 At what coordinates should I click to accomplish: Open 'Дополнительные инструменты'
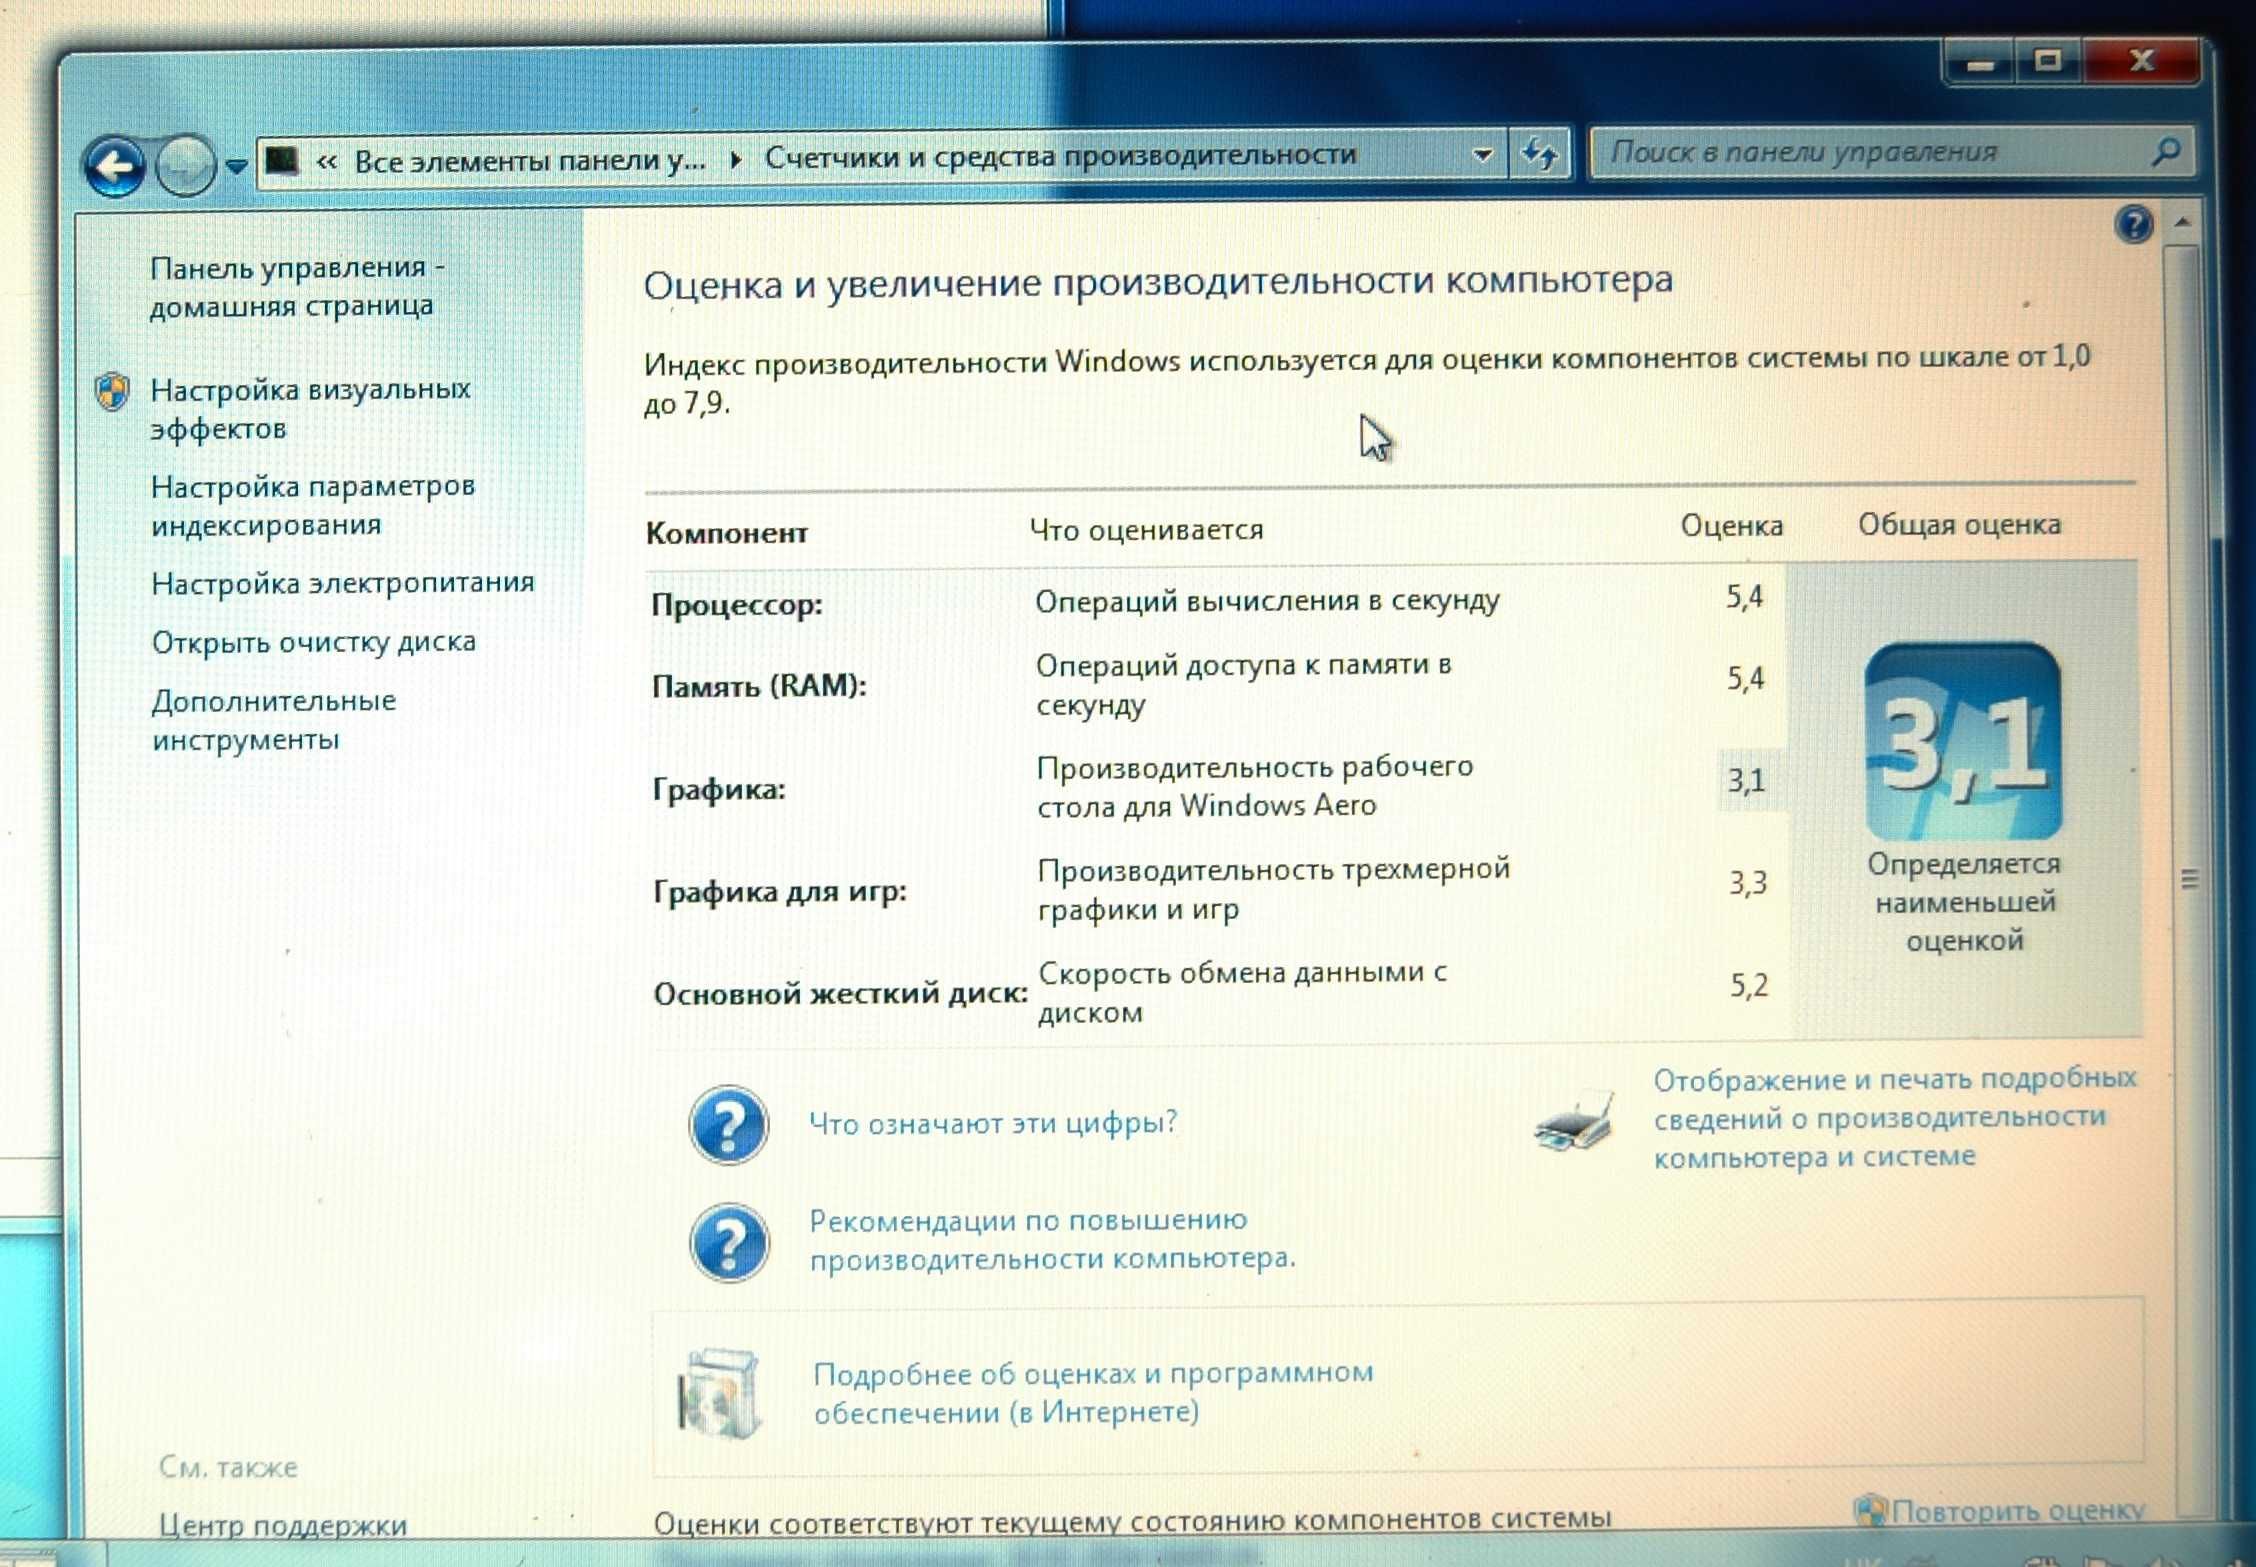pos(274,720)
